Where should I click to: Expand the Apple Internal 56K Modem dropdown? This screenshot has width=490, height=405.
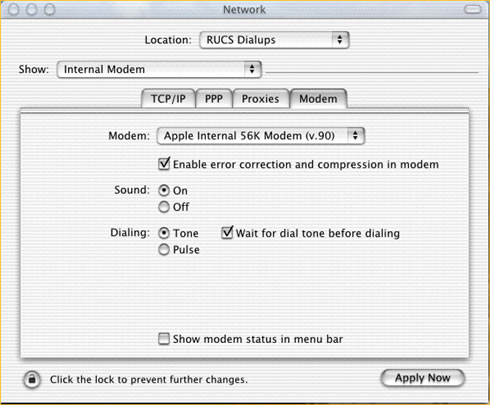[261, 136]
